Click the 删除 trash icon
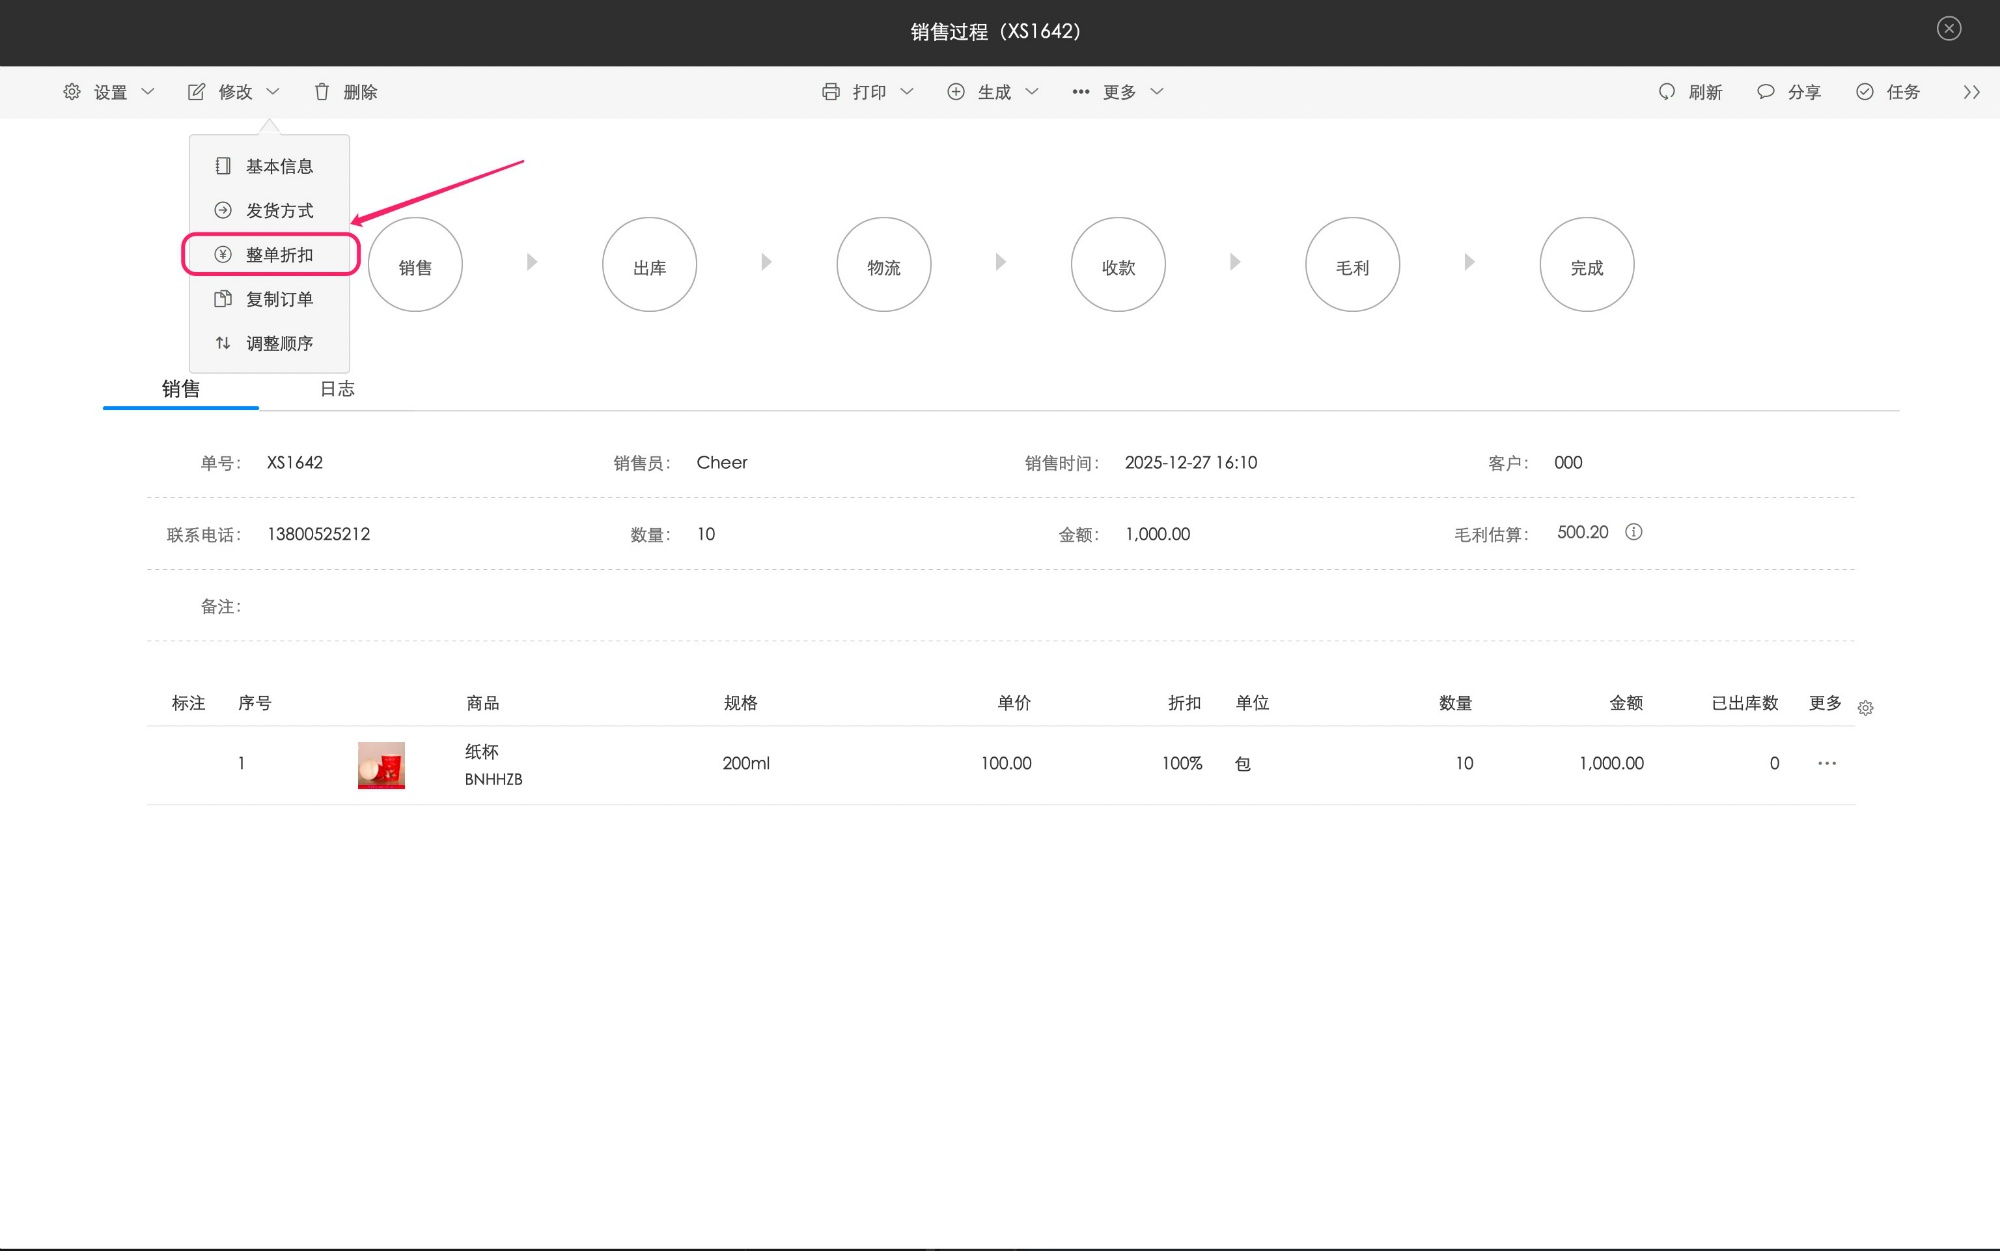The image size is (2000, 1251). click(322, 92)
